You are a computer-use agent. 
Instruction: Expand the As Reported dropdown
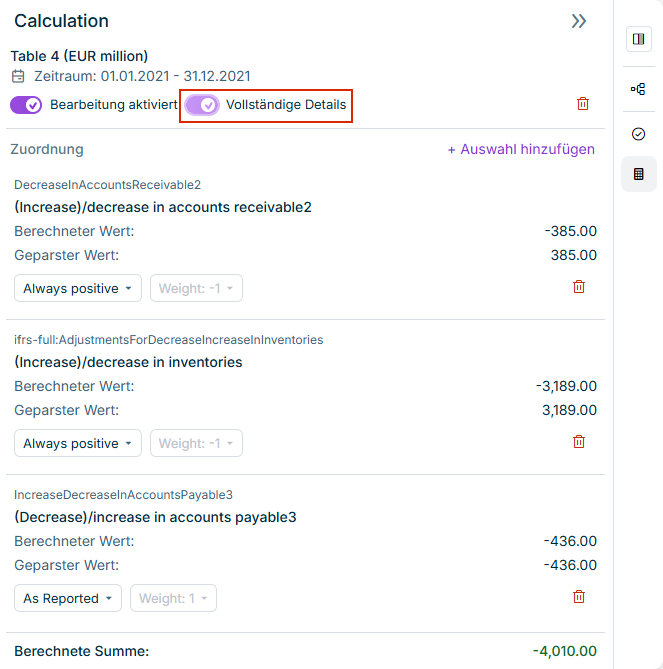click(x=68, y=599)
